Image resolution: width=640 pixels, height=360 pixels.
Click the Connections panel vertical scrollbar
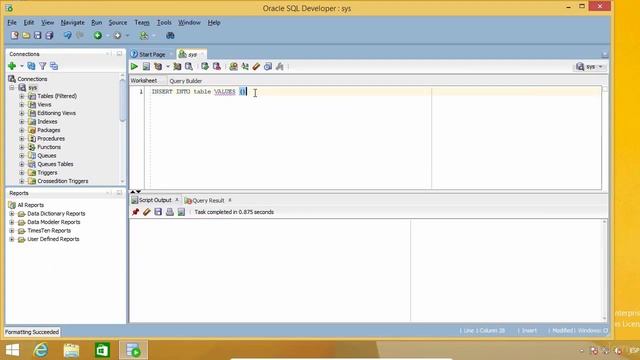click(x=122, y=100)
